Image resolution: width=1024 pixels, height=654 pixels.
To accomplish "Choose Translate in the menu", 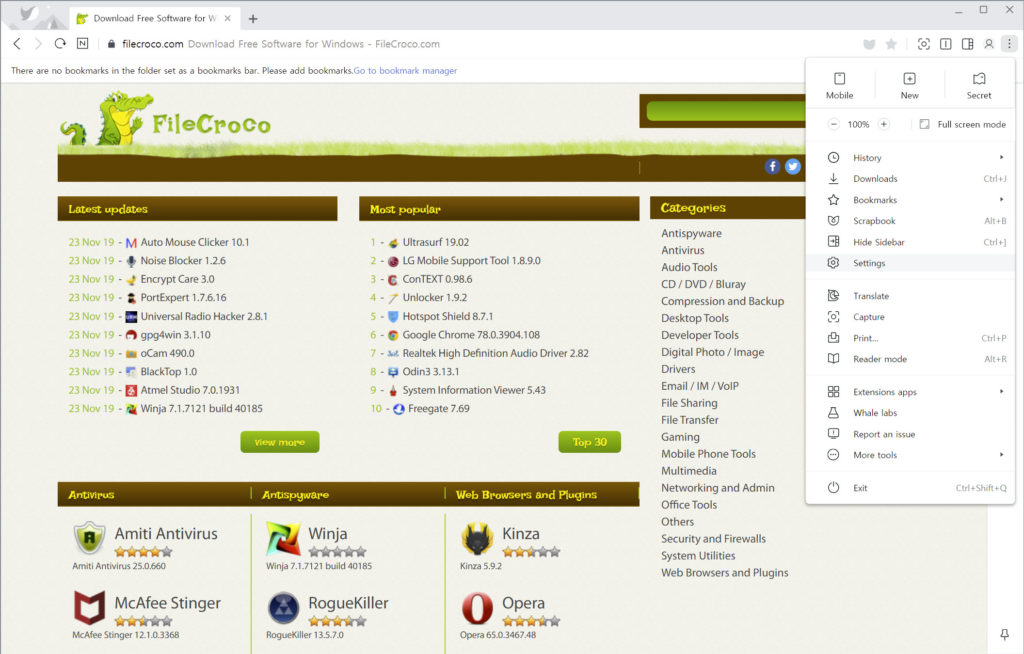I will (910, 296).
